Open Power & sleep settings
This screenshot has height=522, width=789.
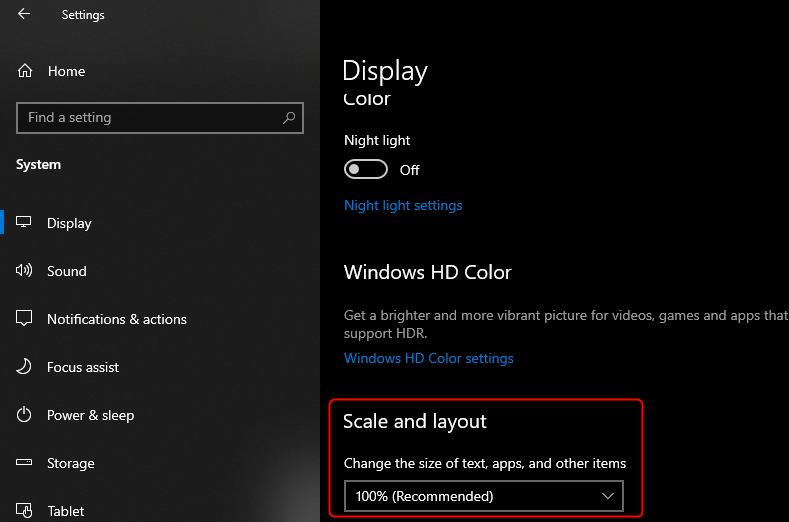91,415
